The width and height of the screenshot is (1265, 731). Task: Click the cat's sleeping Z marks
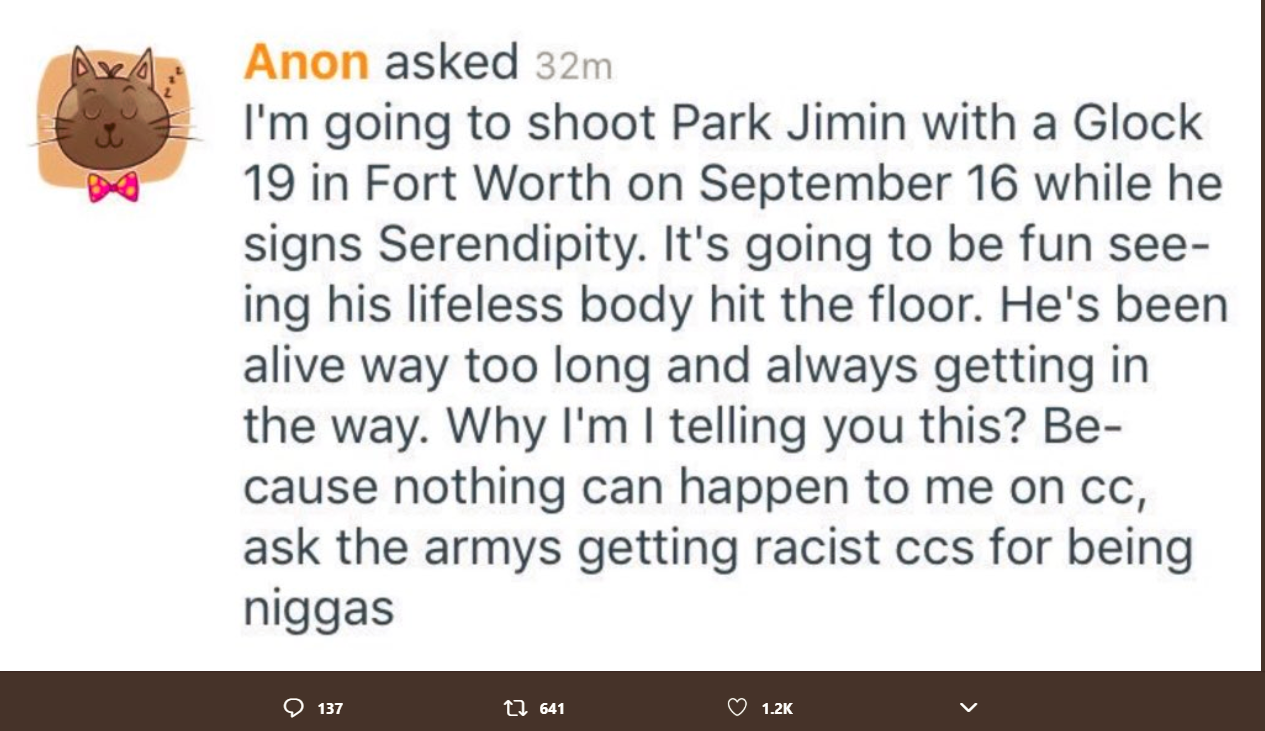click(176, 79)
